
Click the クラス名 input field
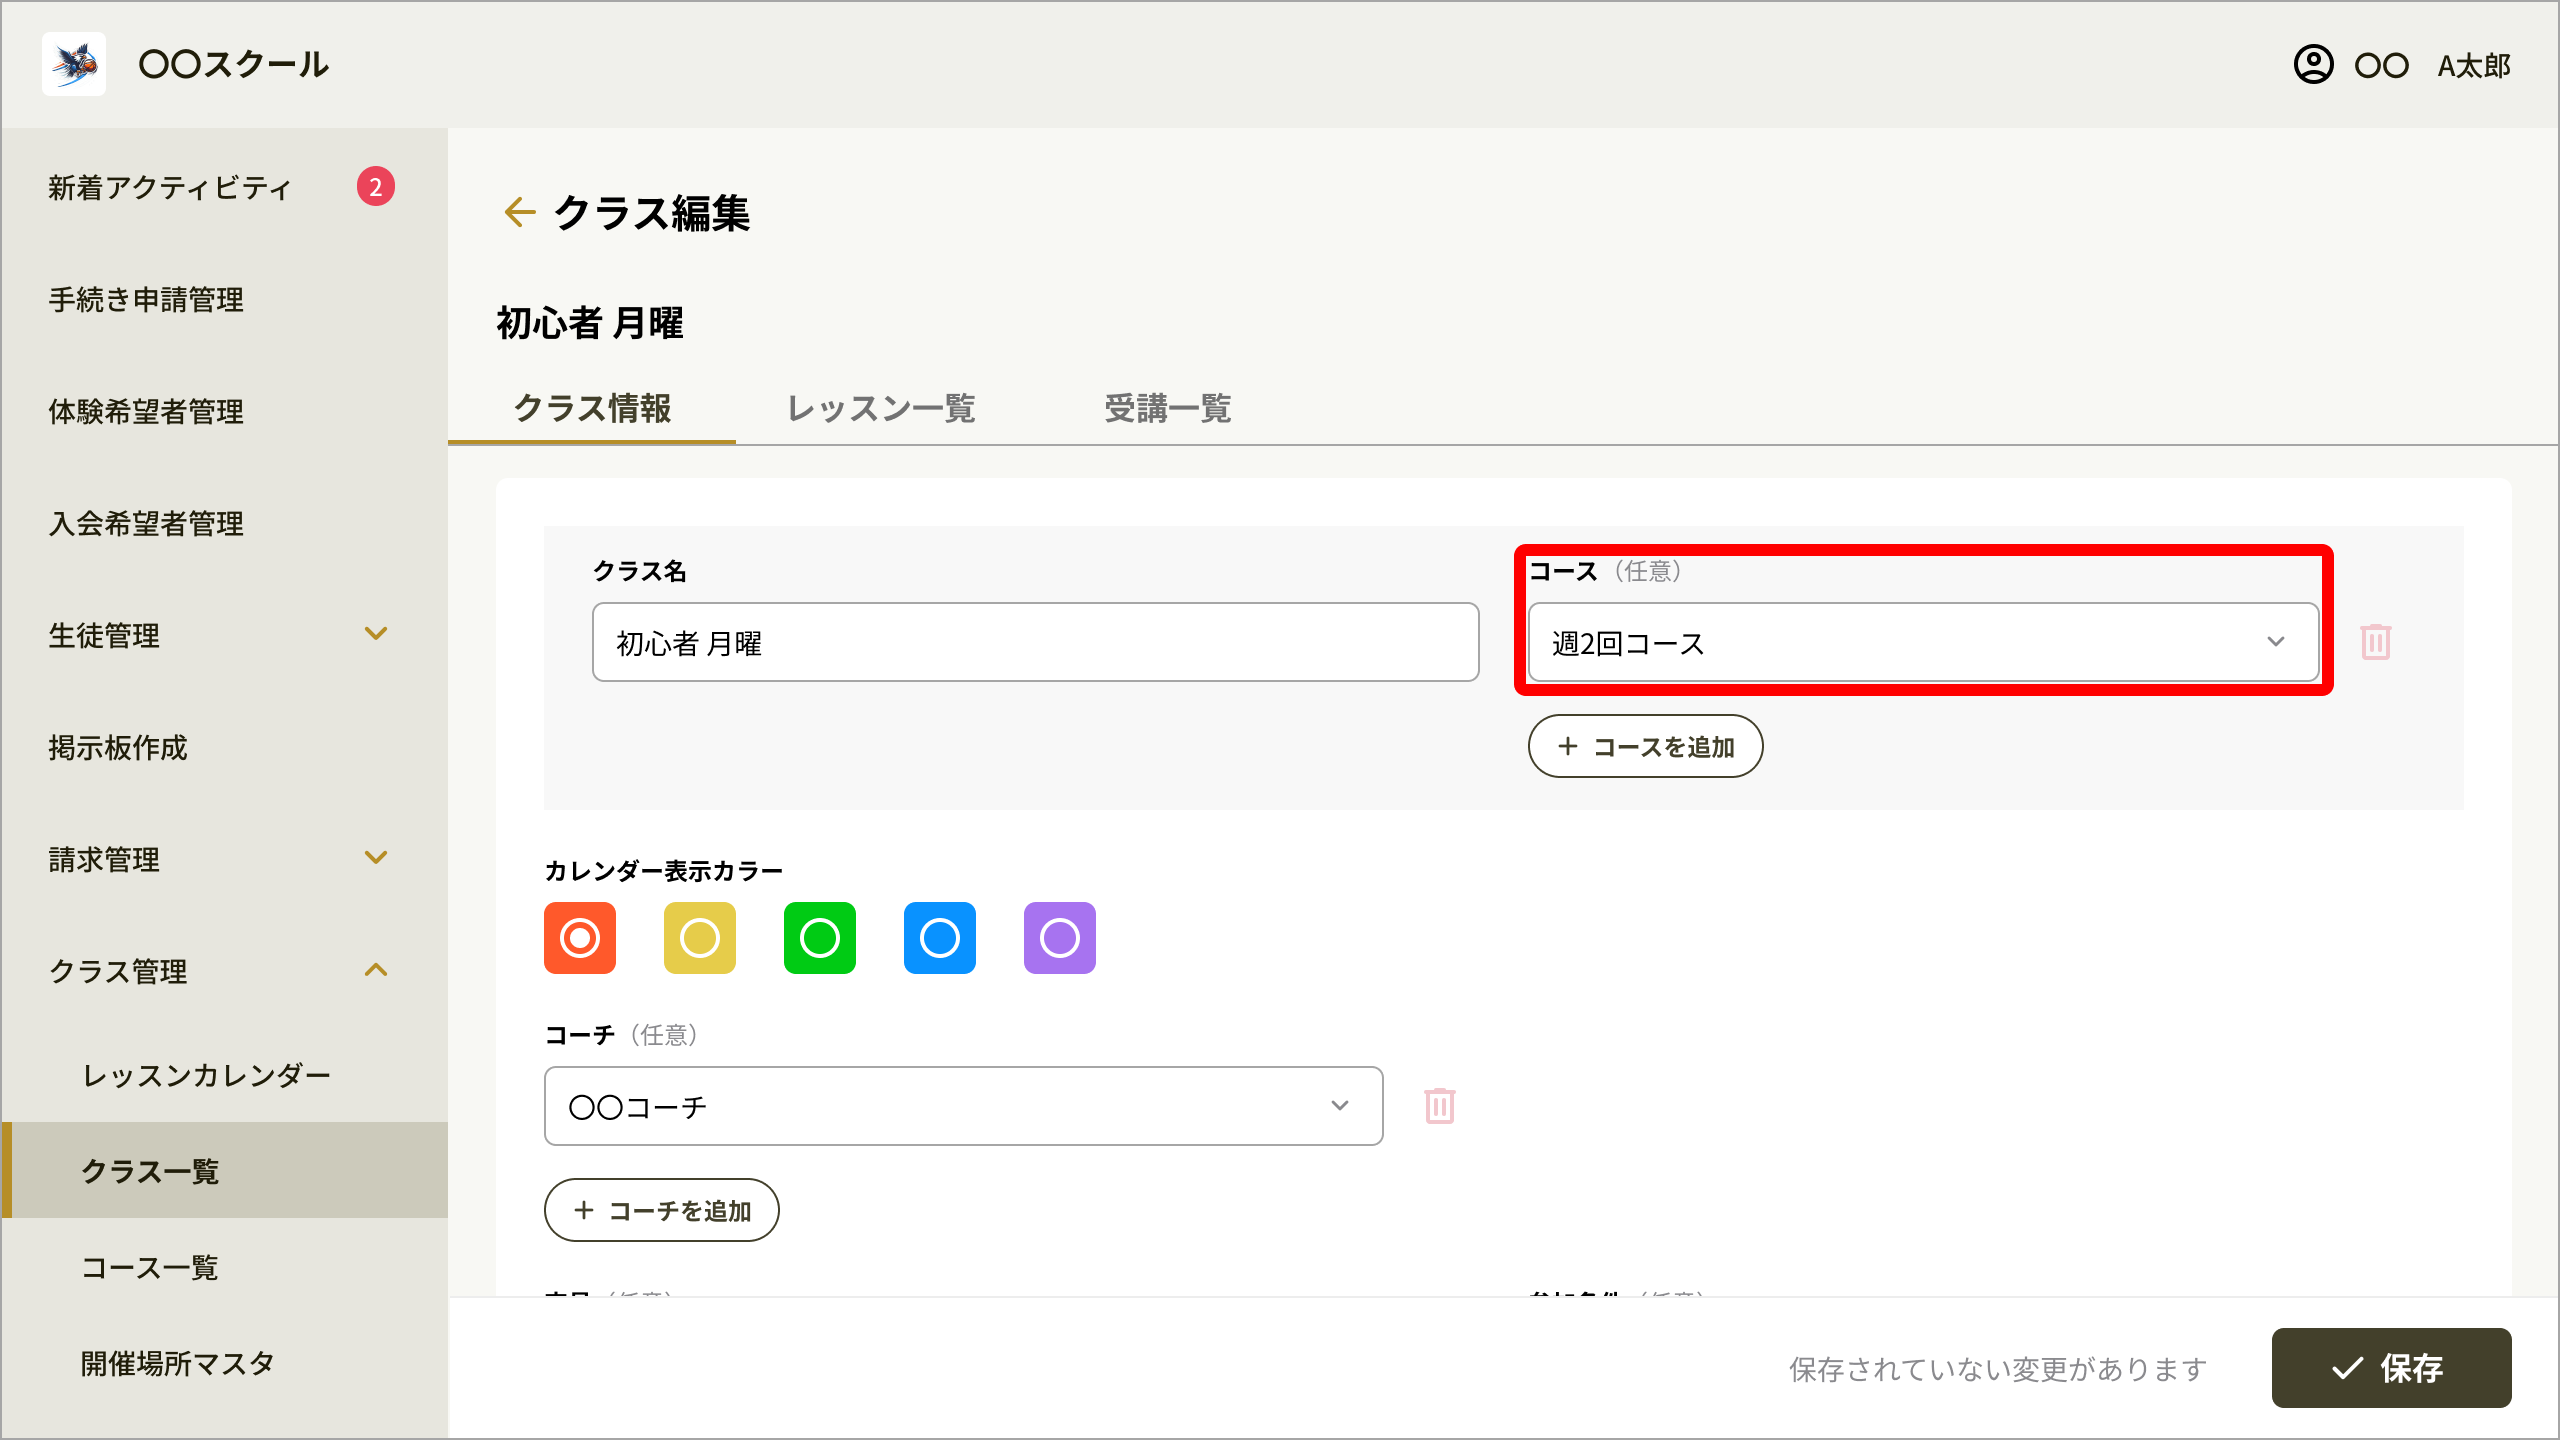pyautogui.click(x=1035, y=642)
